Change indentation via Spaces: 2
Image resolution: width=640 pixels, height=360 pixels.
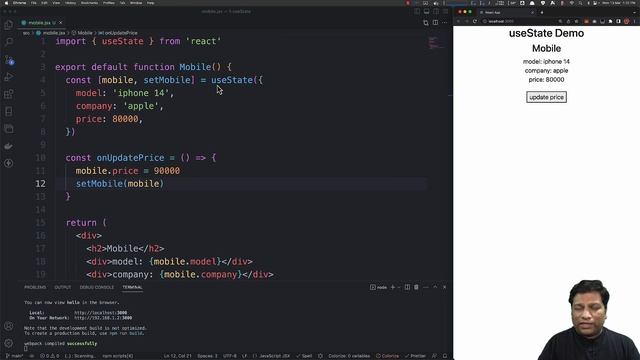tap(207, 356)
